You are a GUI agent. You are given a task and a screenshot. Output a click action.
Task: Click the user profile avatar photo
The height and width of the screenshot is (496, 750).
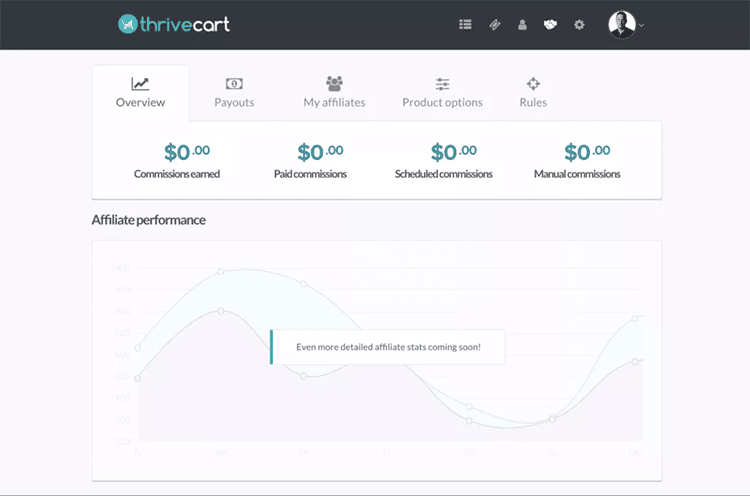coord(621,24)
